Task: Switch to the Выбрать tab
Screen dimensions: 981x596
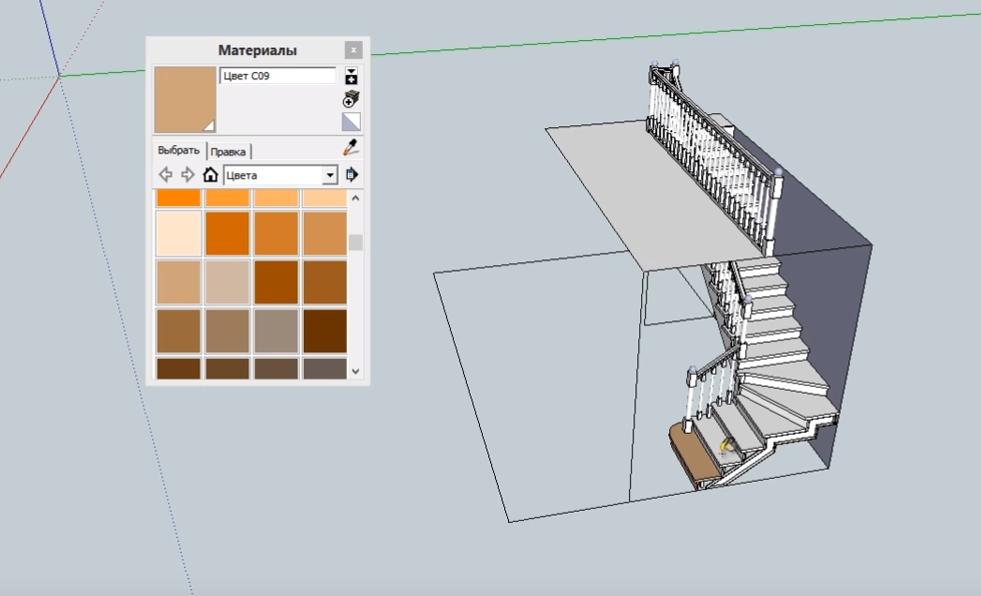Action: tap(179, 151)
